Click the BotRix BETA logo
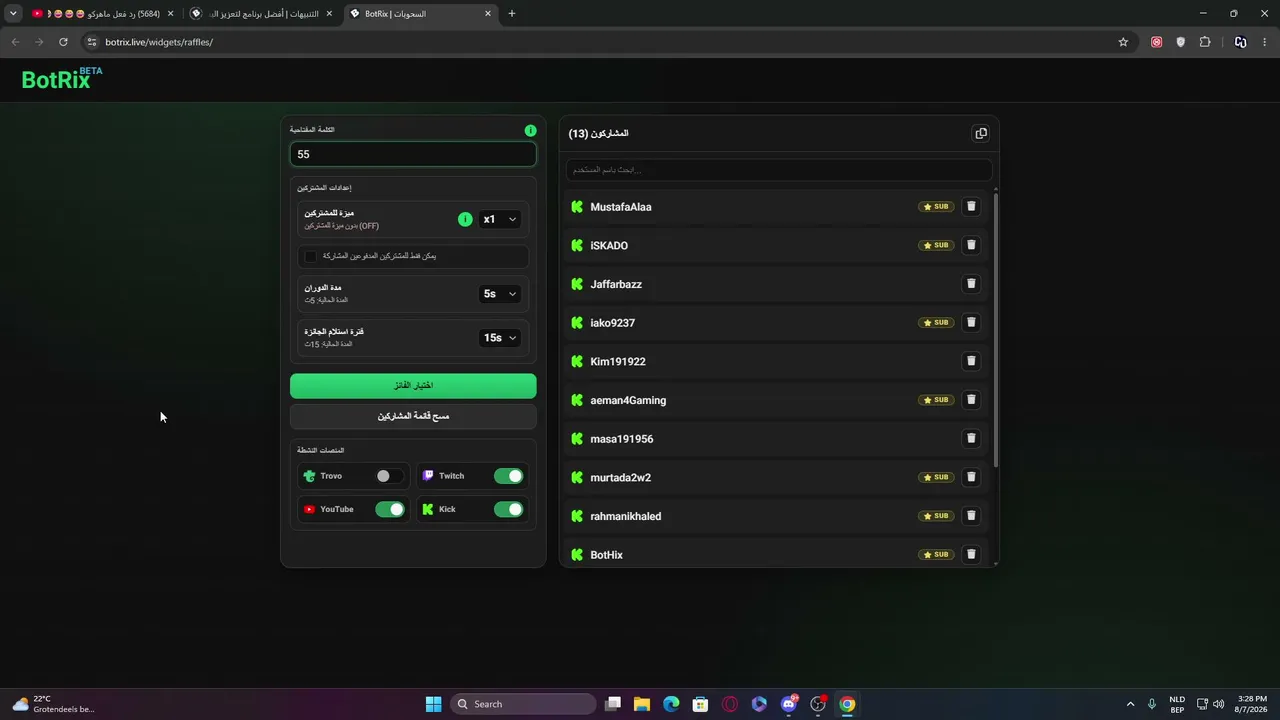The width and height of the screenshot is (1280, 720). pyautogui.click(x=62, y=79)
